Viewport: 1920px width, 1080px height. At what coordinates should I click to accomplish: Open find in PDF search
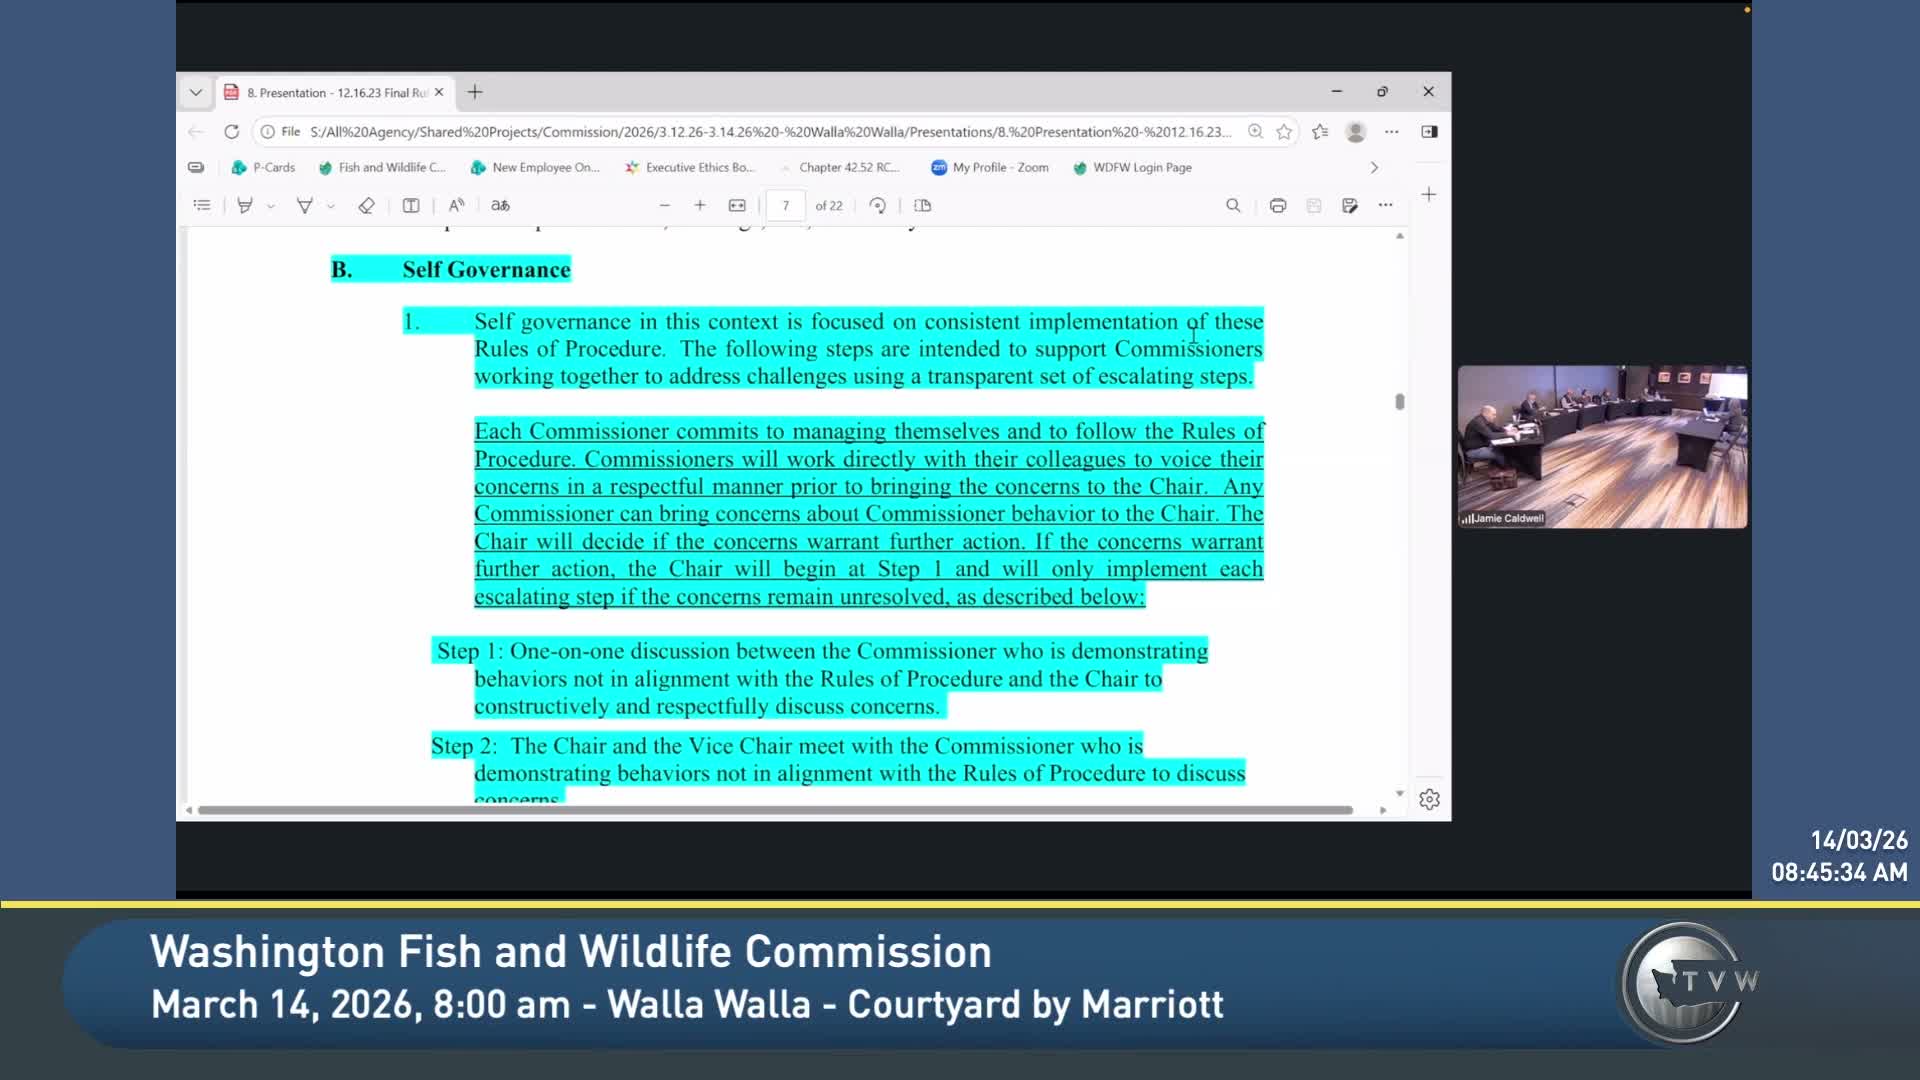1233,205
